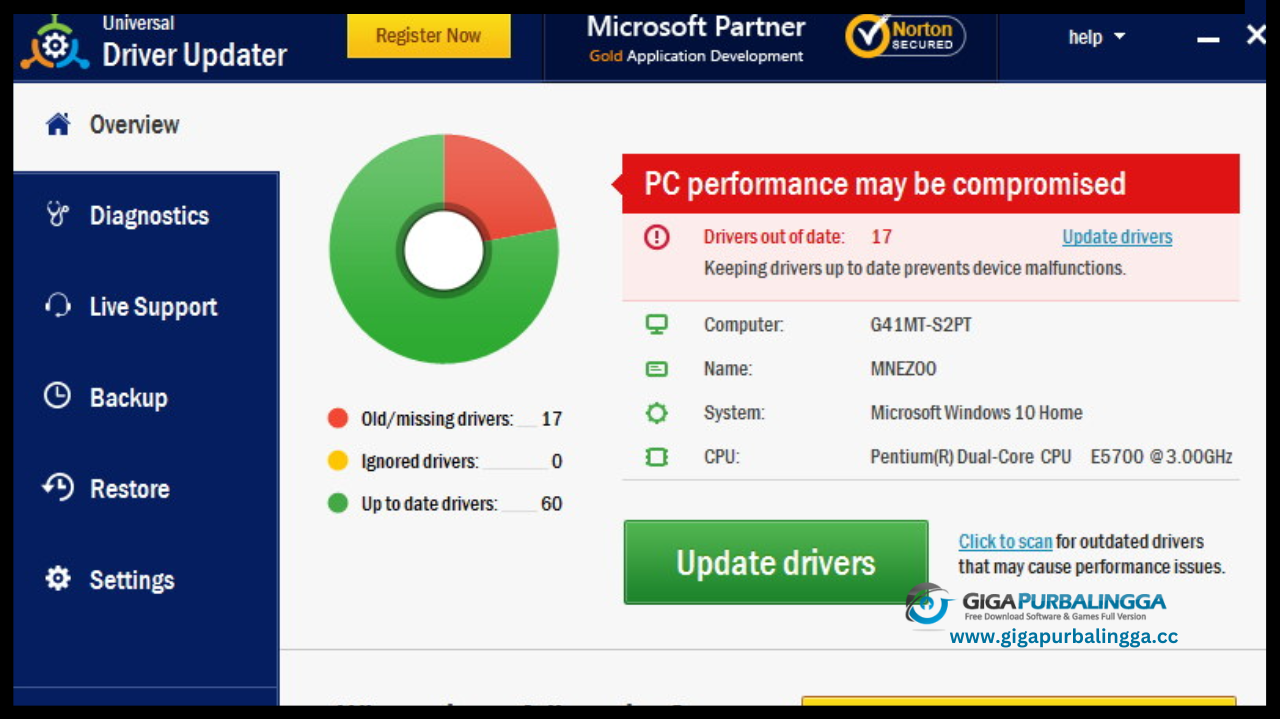
Task: Go to the Backup section
Action: point(146,397)
